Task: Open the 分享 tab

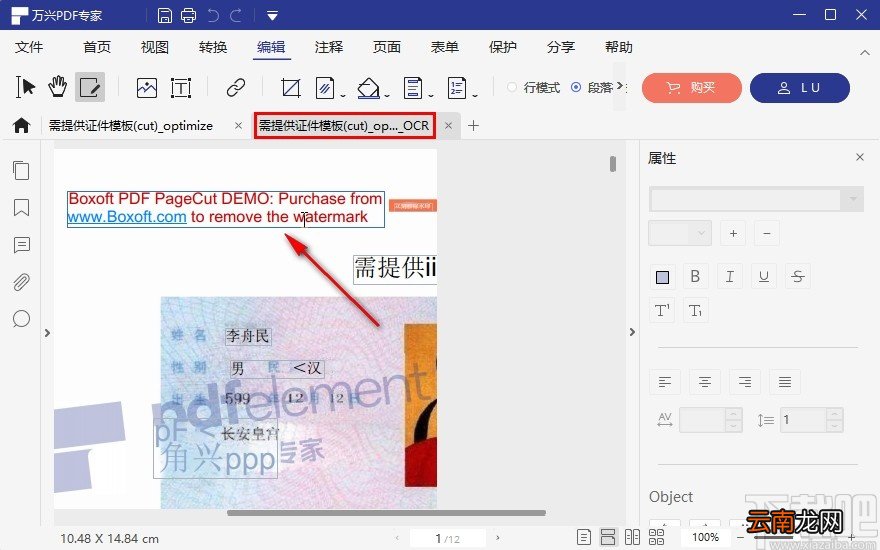Action: [x=561, y=47]
